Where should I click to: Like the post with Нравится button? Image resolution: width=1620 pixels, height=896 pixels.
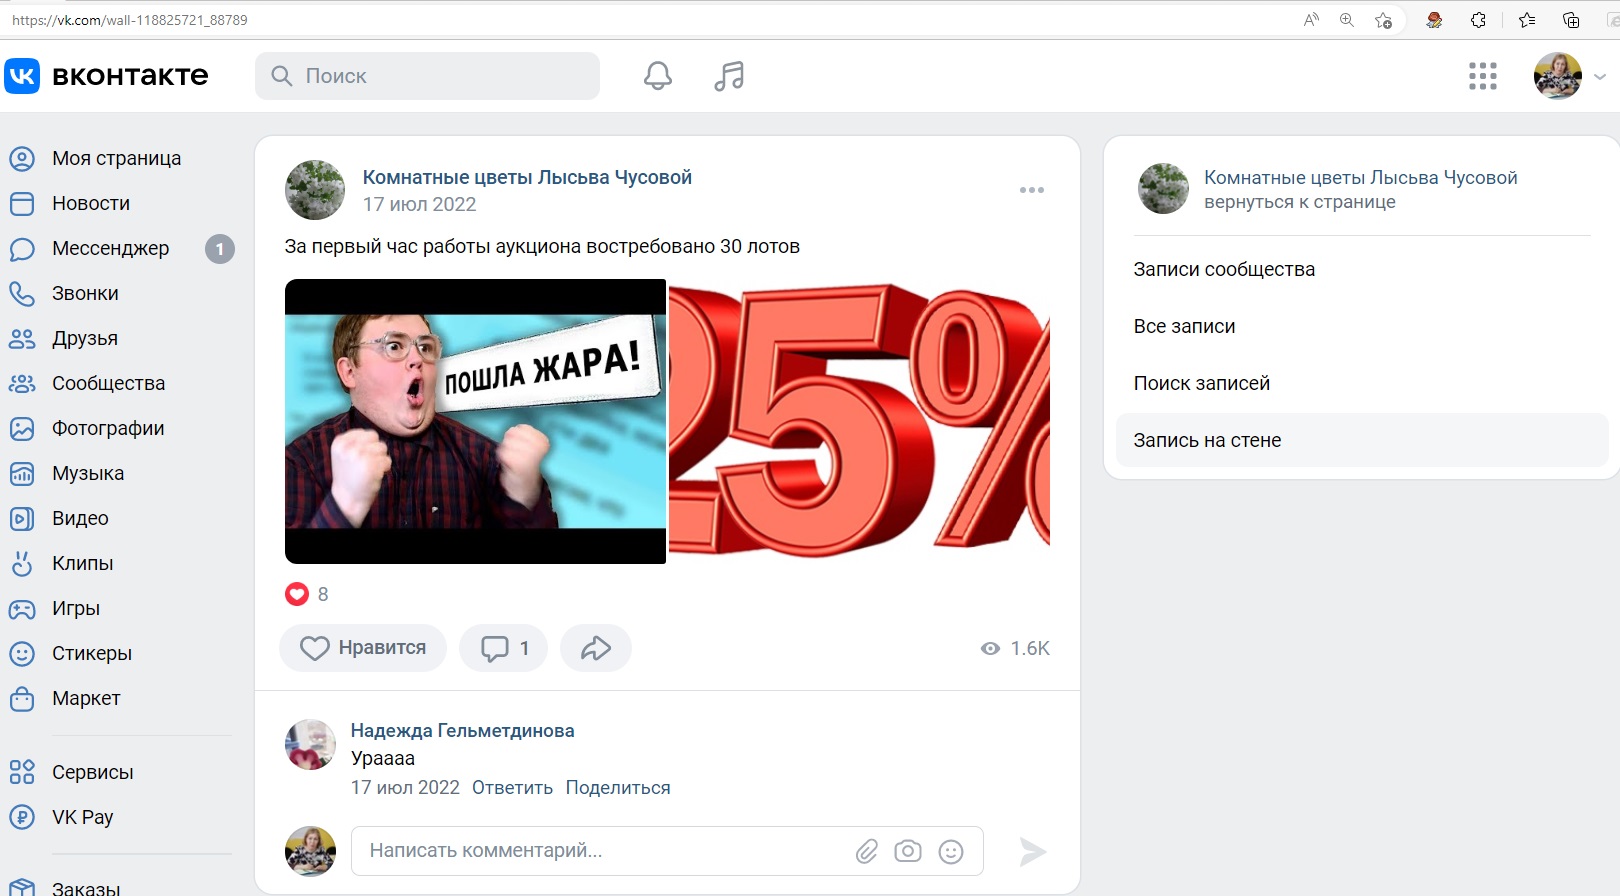(363, 648)
